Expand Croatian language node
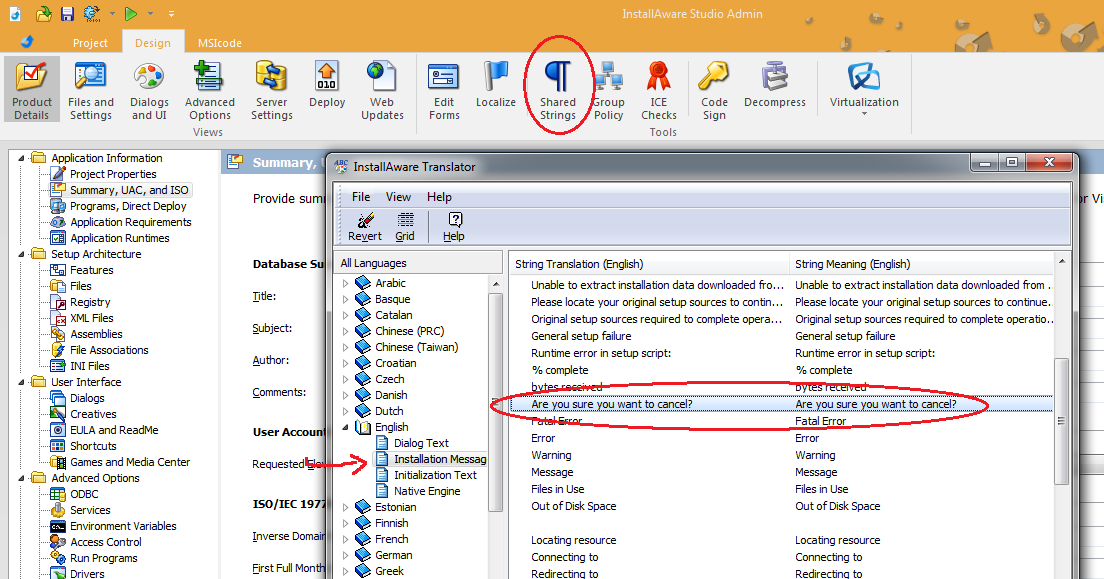This screenshot has width=1104, height=579. point(346,363)
